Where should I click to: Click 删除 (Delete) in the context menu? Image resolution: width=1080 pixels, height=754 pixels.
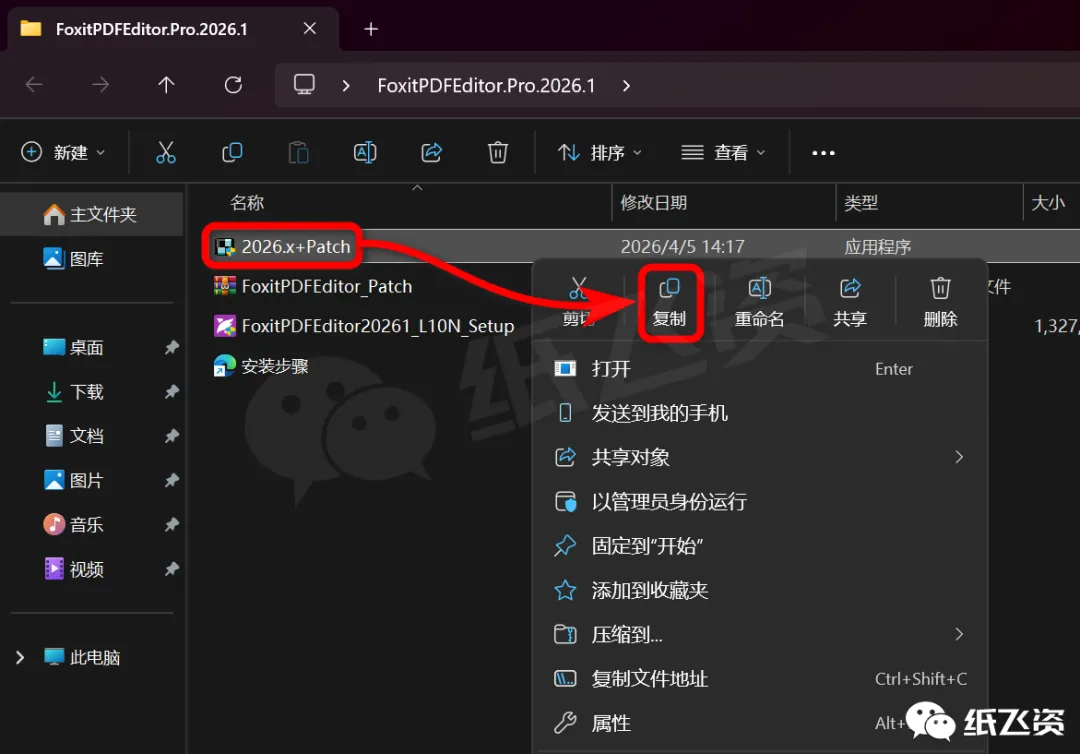[x=940, y=303]
